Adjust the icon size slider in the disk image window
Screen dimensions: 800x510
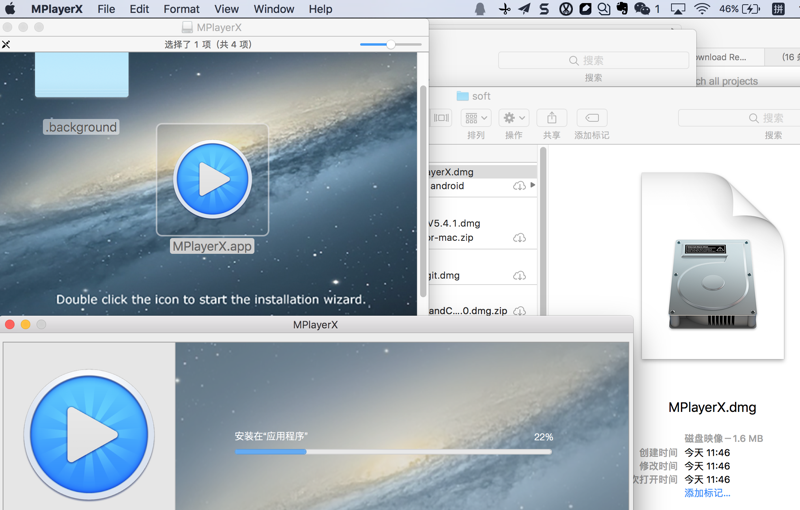(390, 44)
